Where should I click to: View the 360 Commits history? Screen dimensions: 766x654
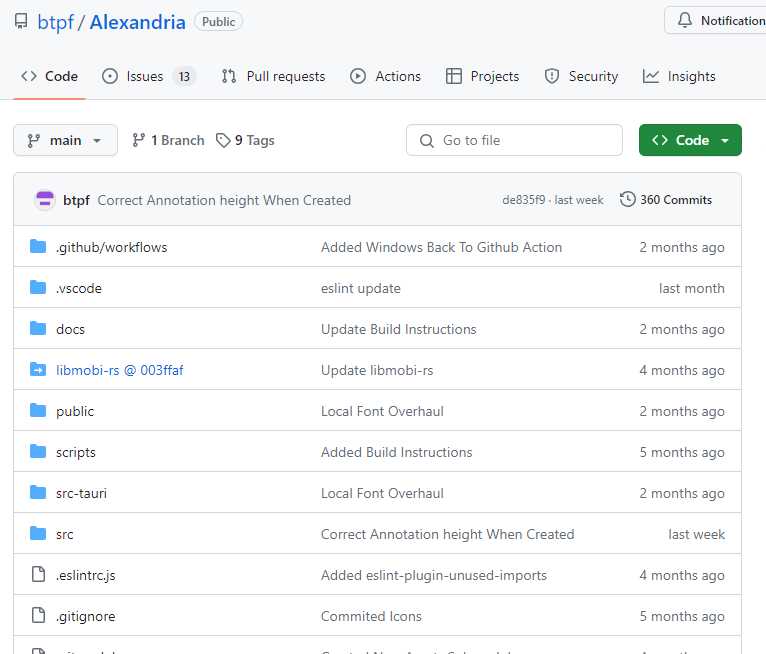[x=666, y=200]
